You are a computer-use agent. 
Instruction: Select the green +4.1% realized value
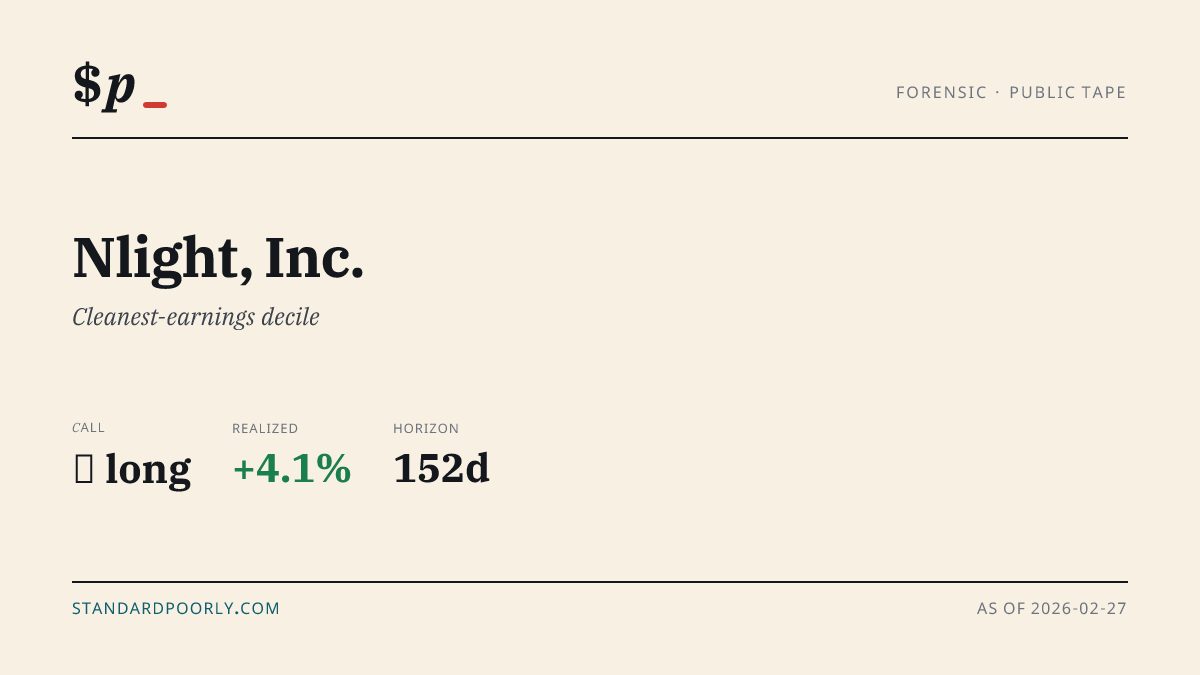pos(292,469)
